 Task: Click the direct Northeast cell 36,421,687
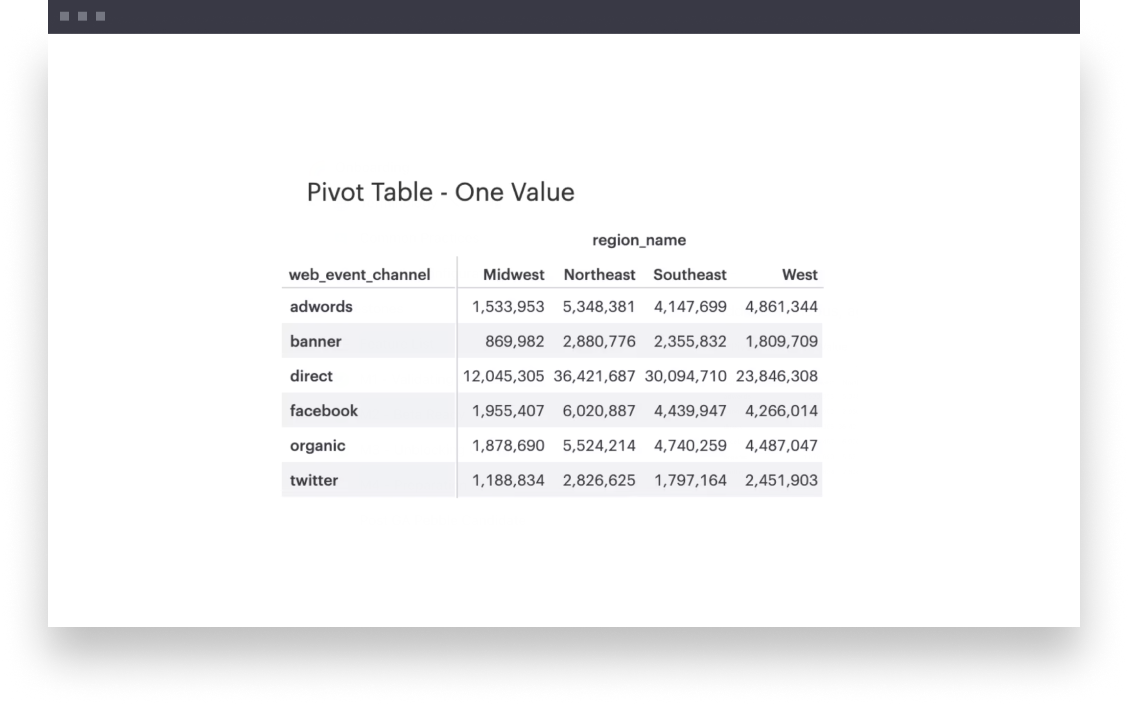pos(594,376)
